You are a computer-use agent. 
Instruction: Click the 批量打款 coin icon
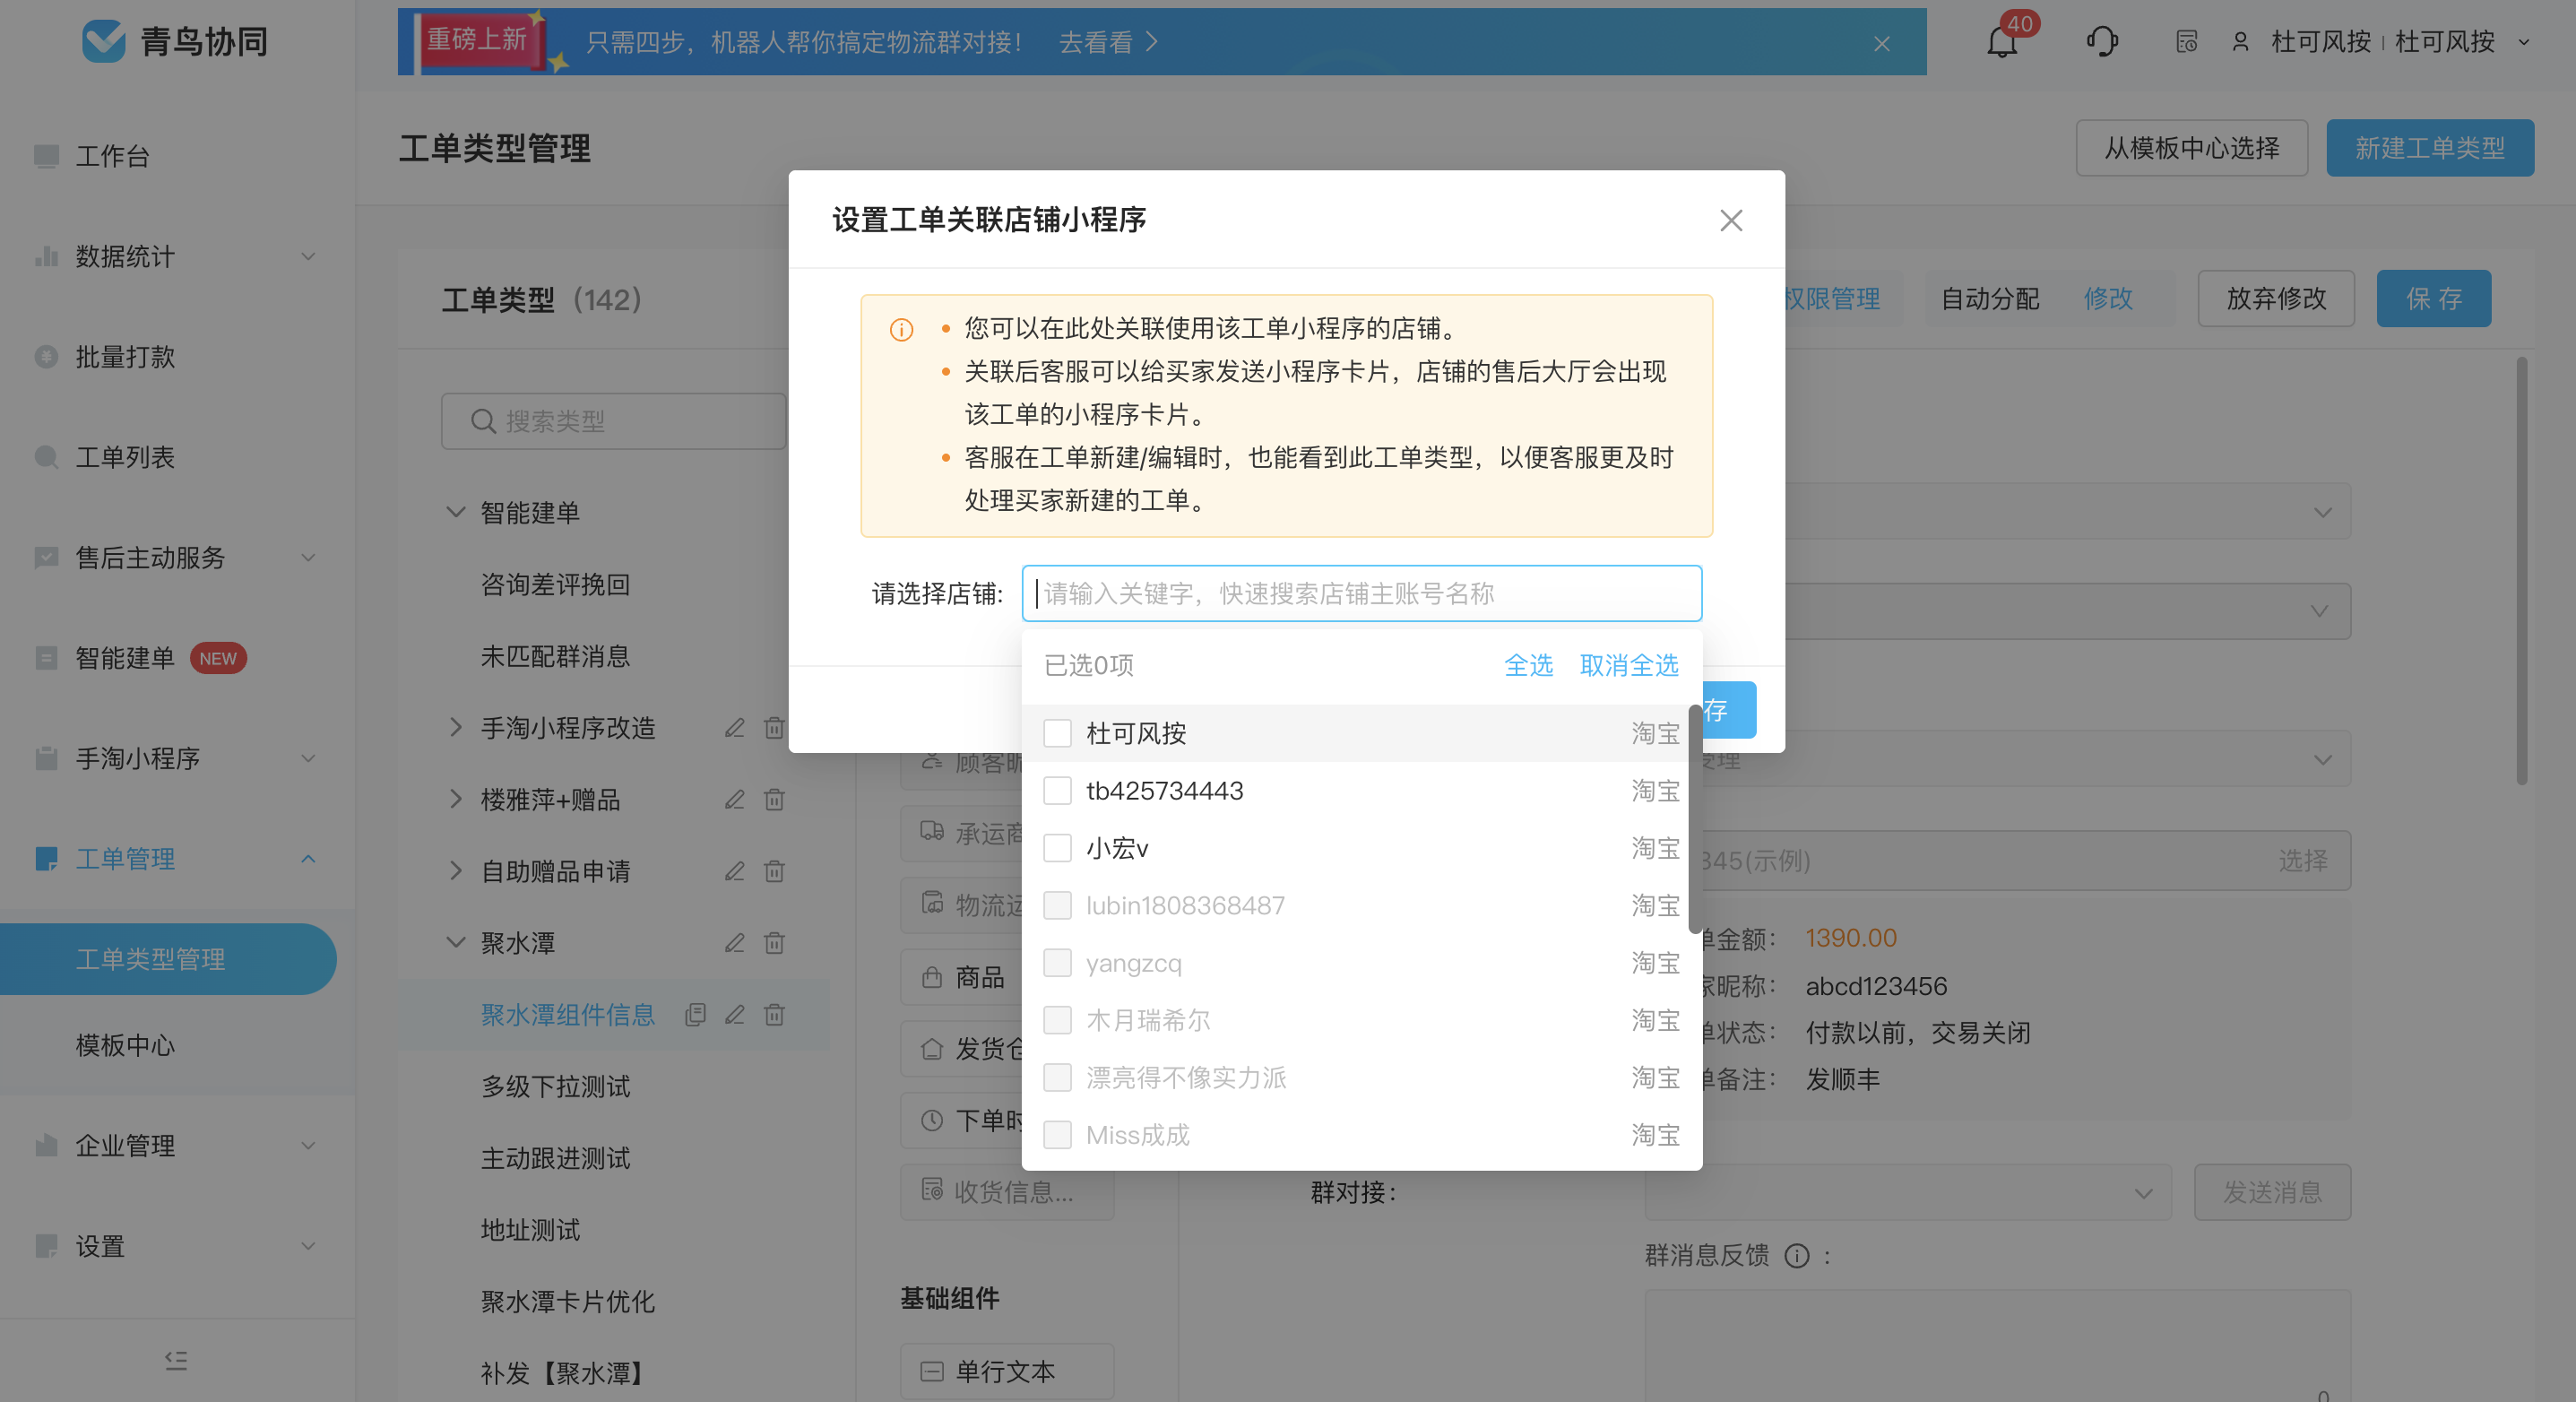46,357
